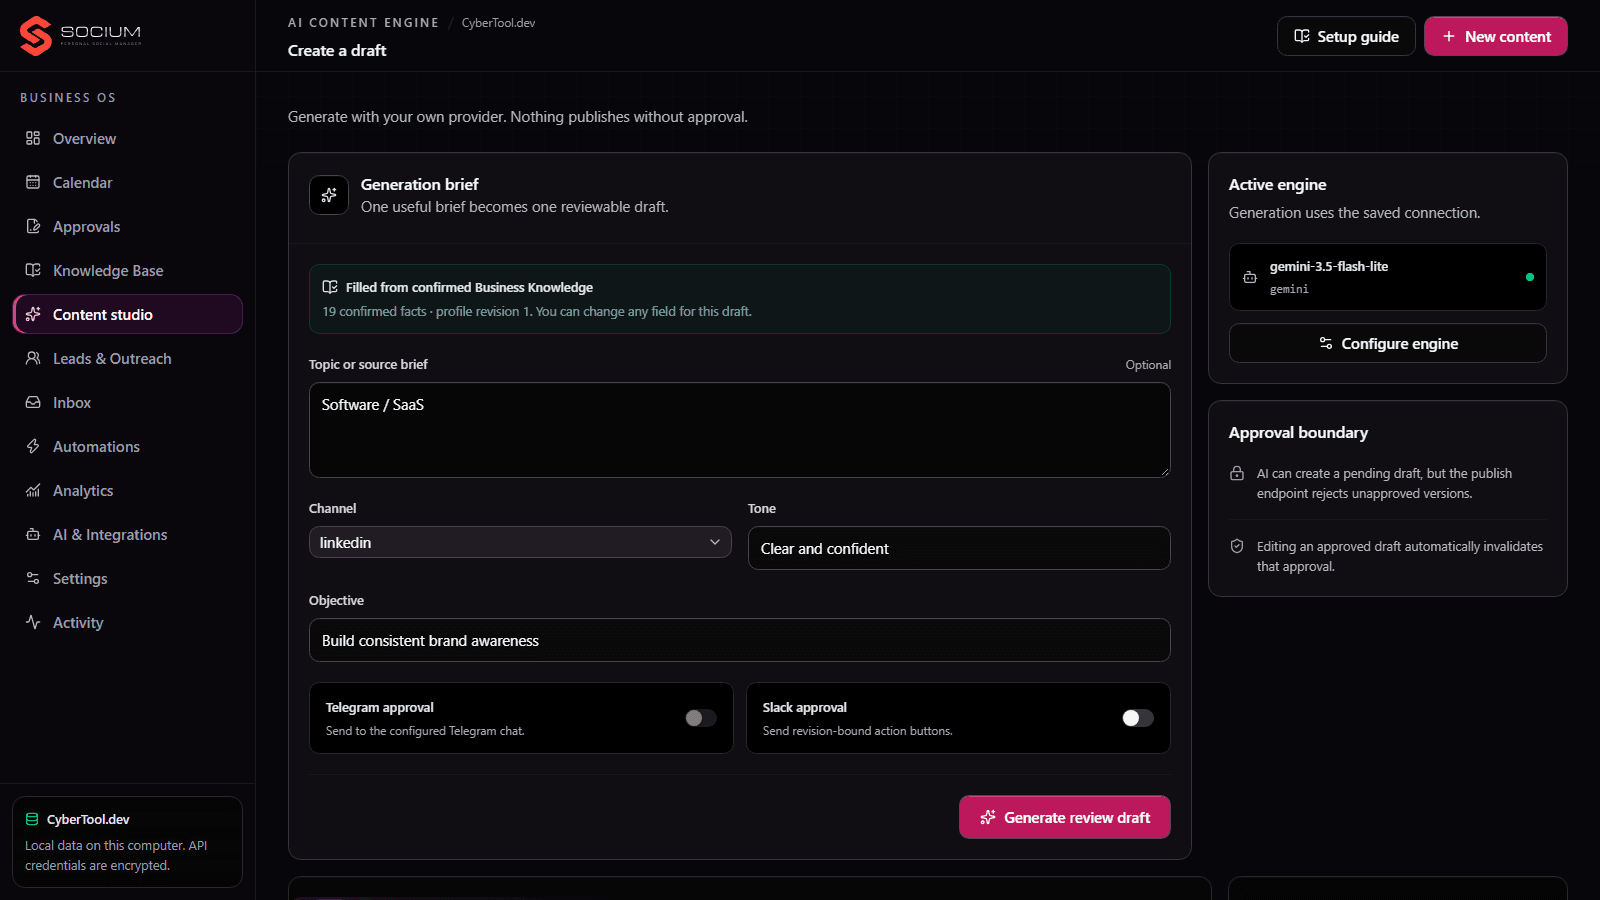The width and height of the screenshot is (1600, 900).
Task: Click the Automations lightning icon
Action: [x=33, y=446]
